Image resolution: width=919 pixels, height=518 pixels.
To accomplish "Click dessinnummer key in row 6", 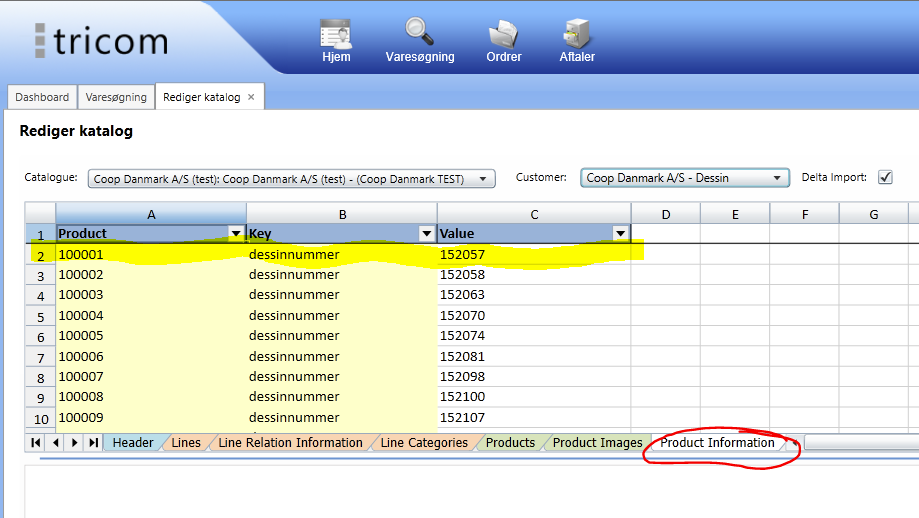I will pos(342,336).
